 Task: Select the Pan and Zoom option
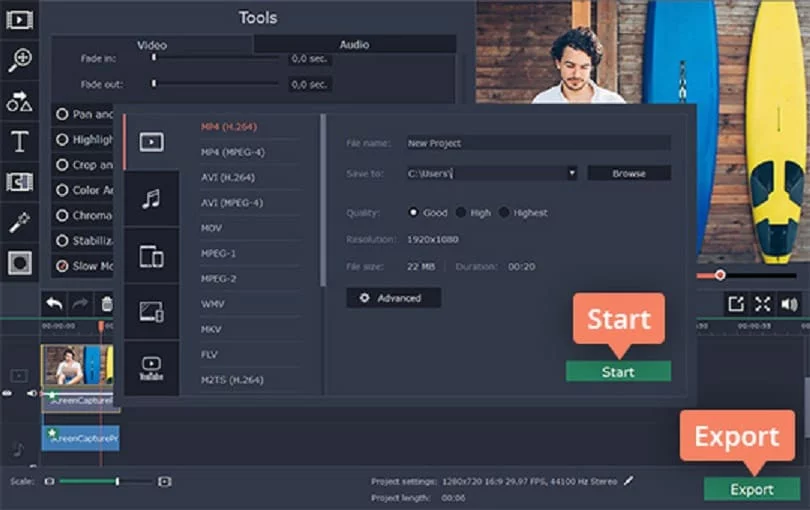[x=83, y=114]
